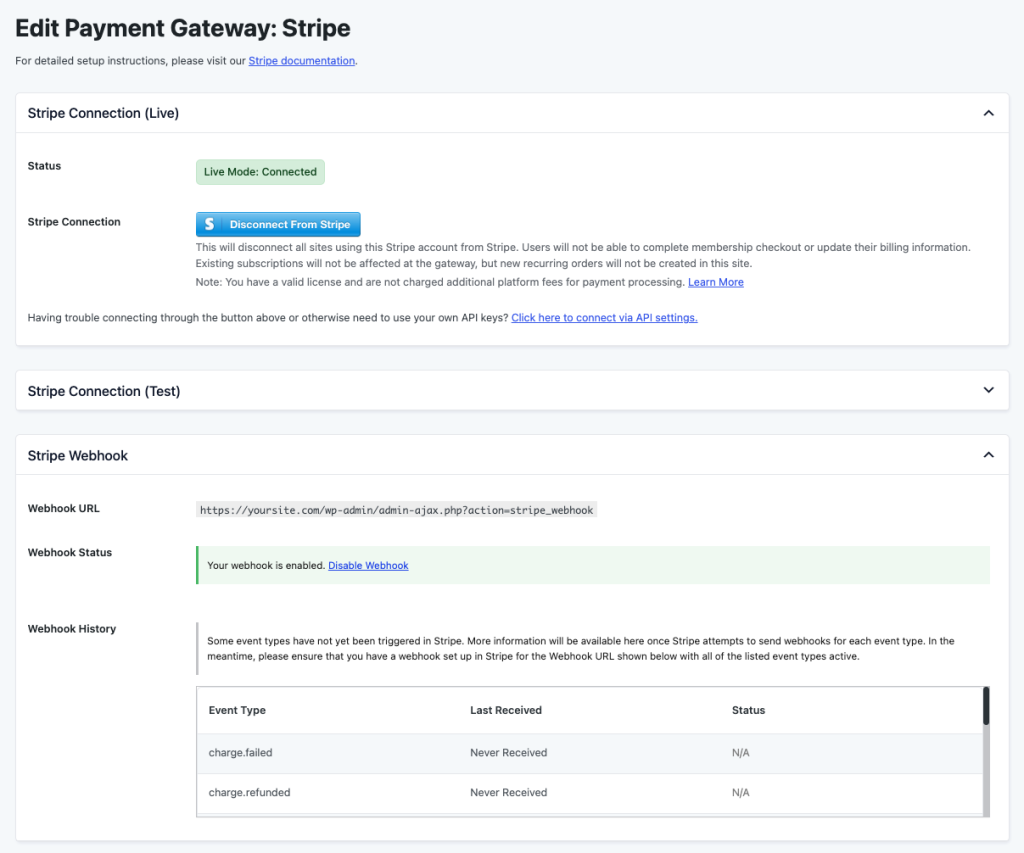Open the Learn More link

click(x=716, y=282)
